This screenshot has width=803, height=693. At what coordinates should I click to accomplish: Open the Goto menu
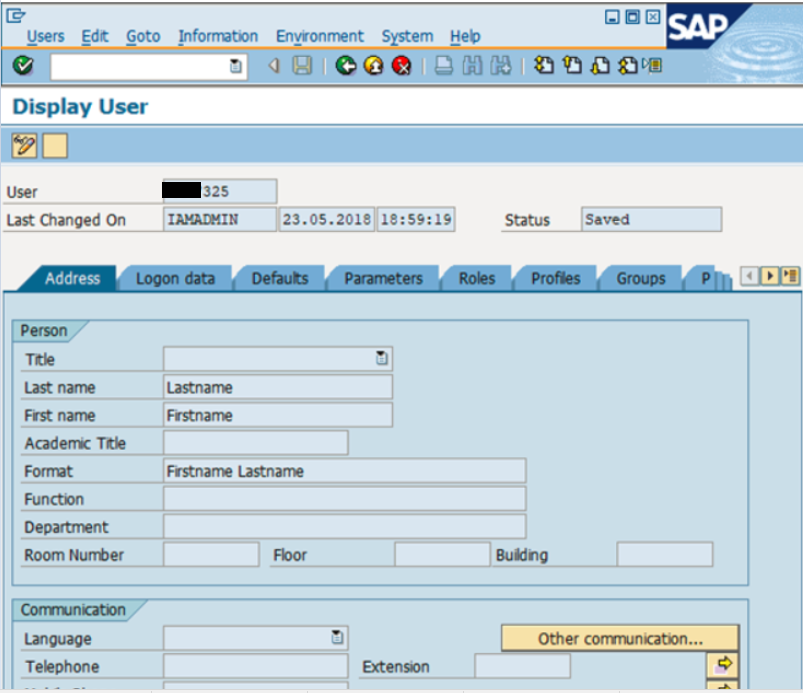click(x=143, y=36)
